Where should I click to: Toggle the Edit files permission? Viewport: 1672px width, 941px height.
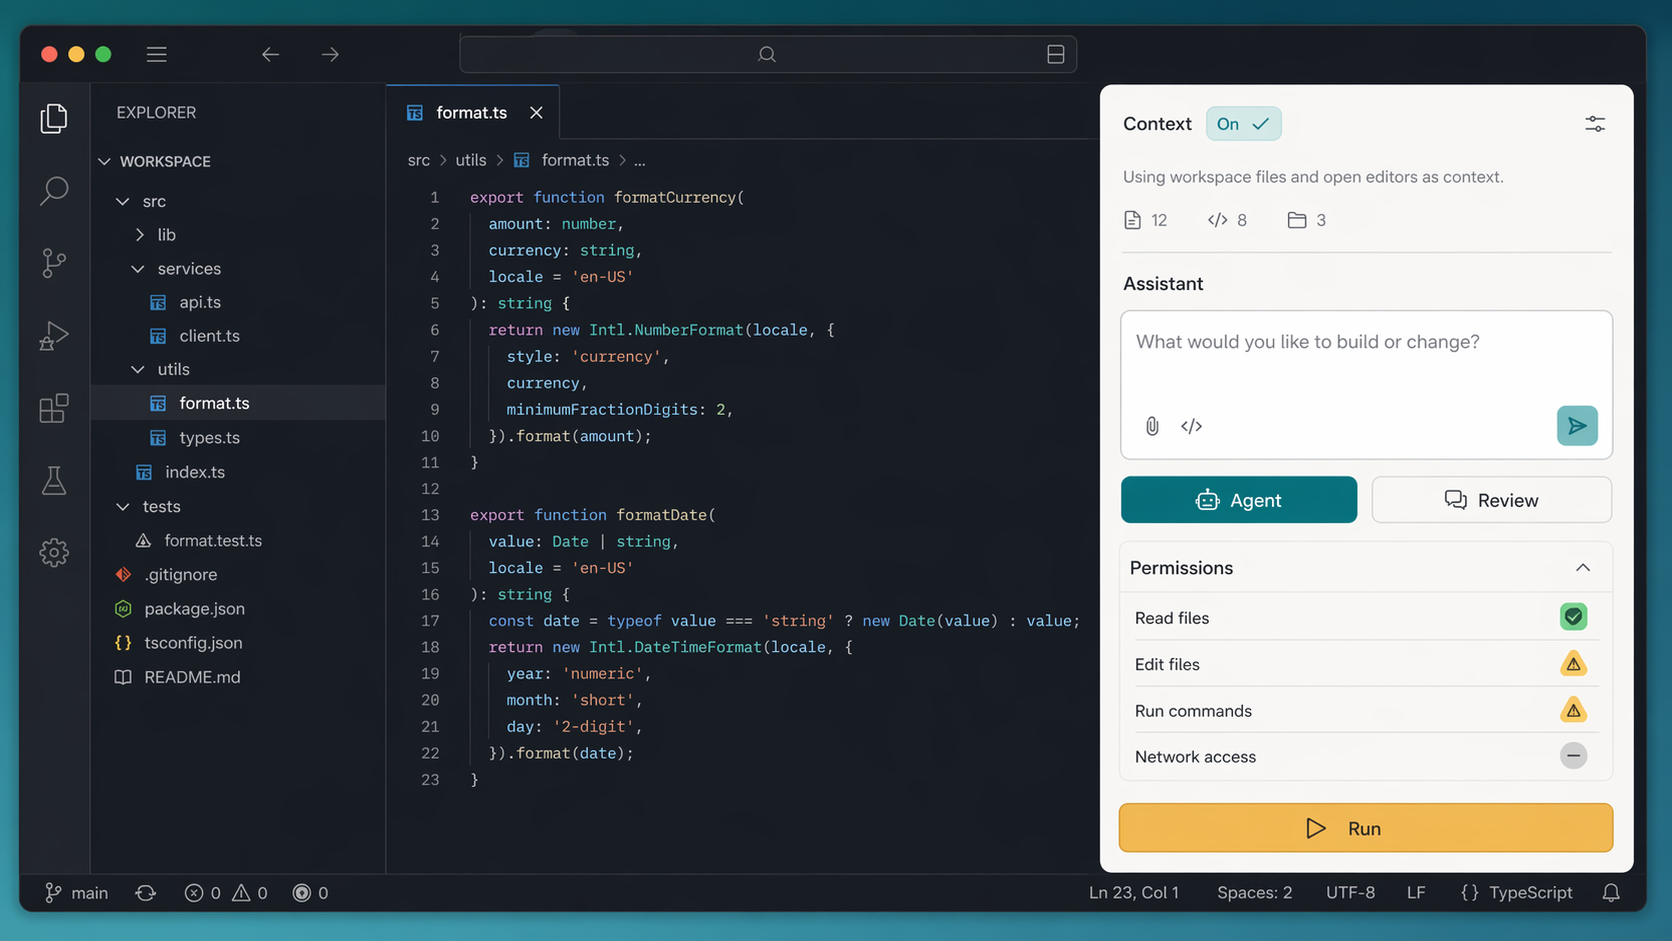pos(1573,664)
